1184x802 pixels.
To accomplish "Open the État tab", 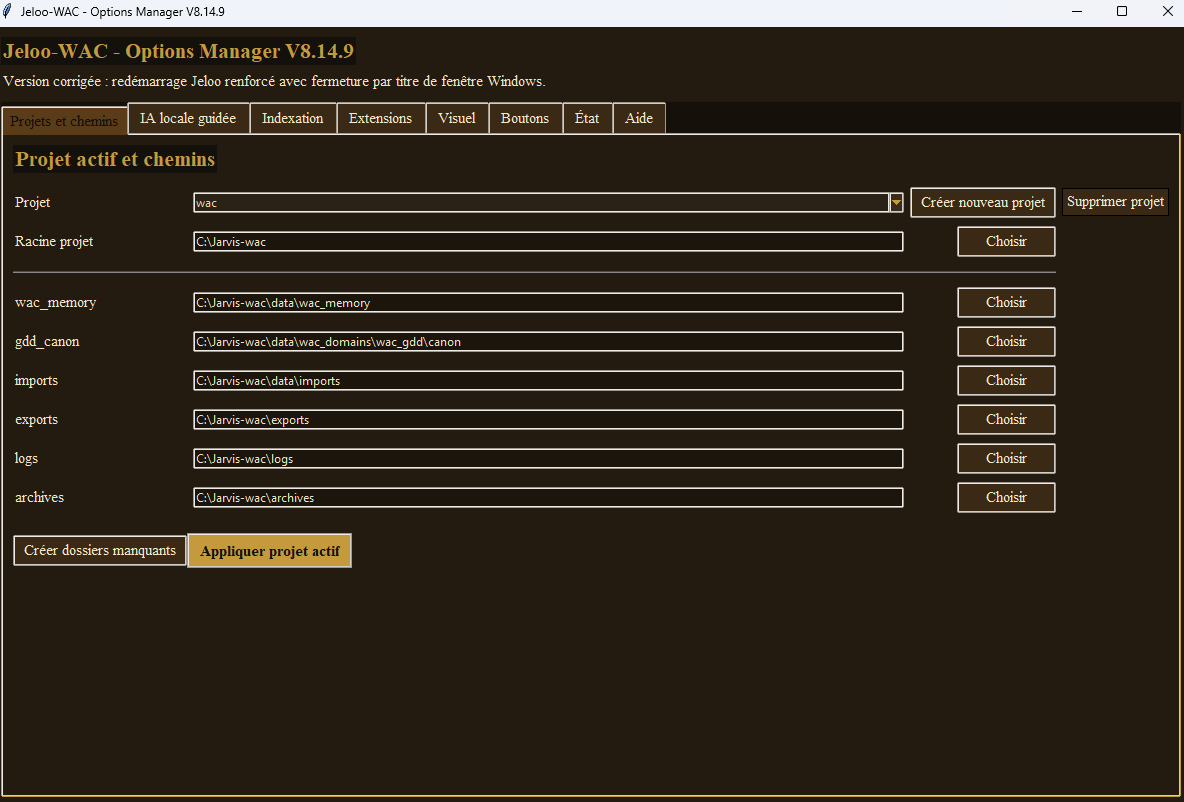I will point(587,119).
